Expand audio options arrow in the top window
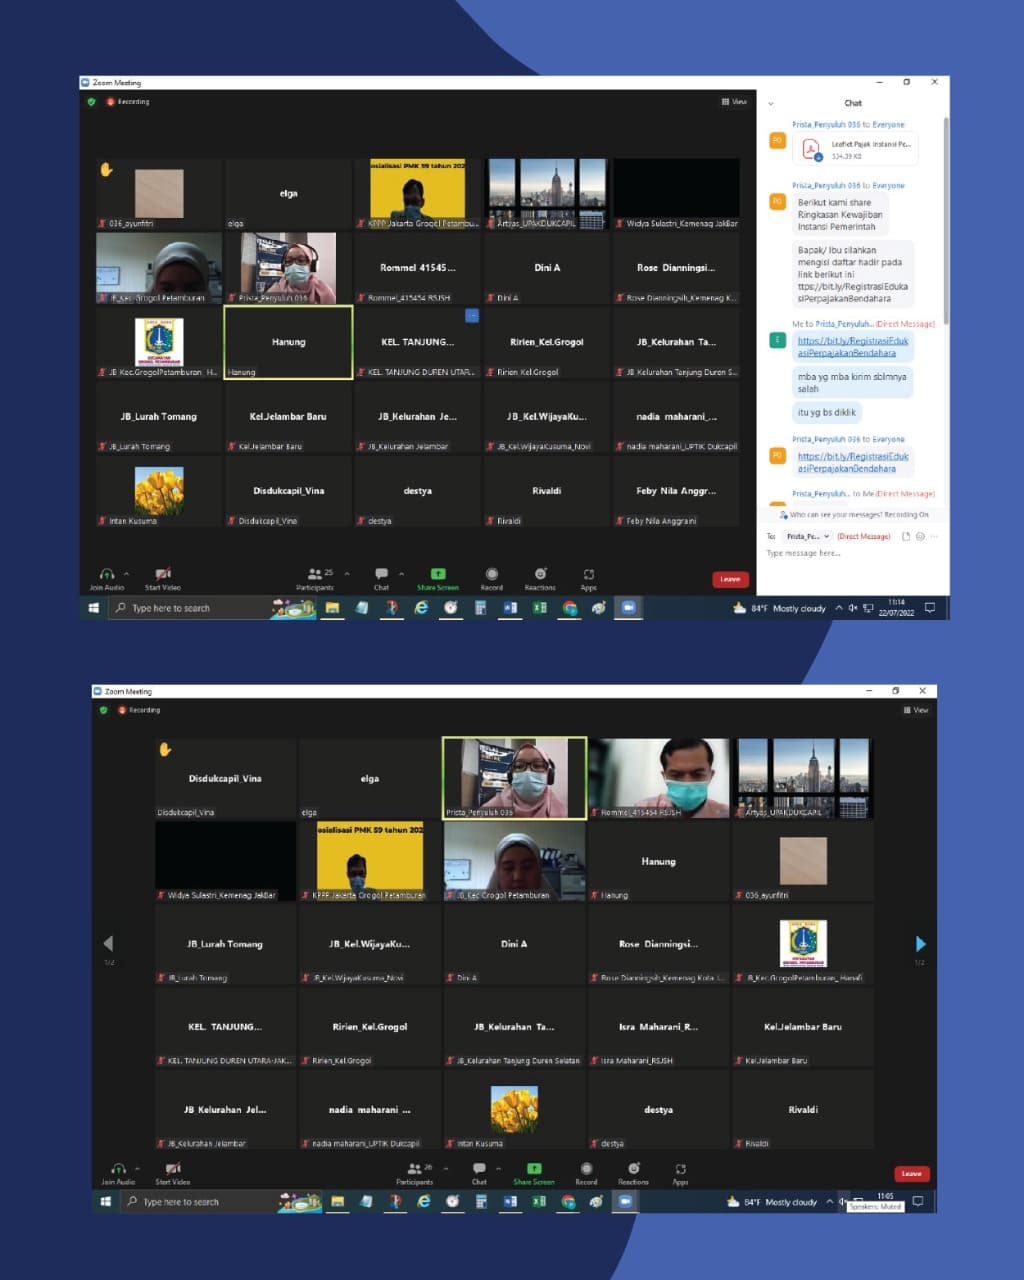Image resolution: width=1024 pixels, height=1280 pixels. 126,574
